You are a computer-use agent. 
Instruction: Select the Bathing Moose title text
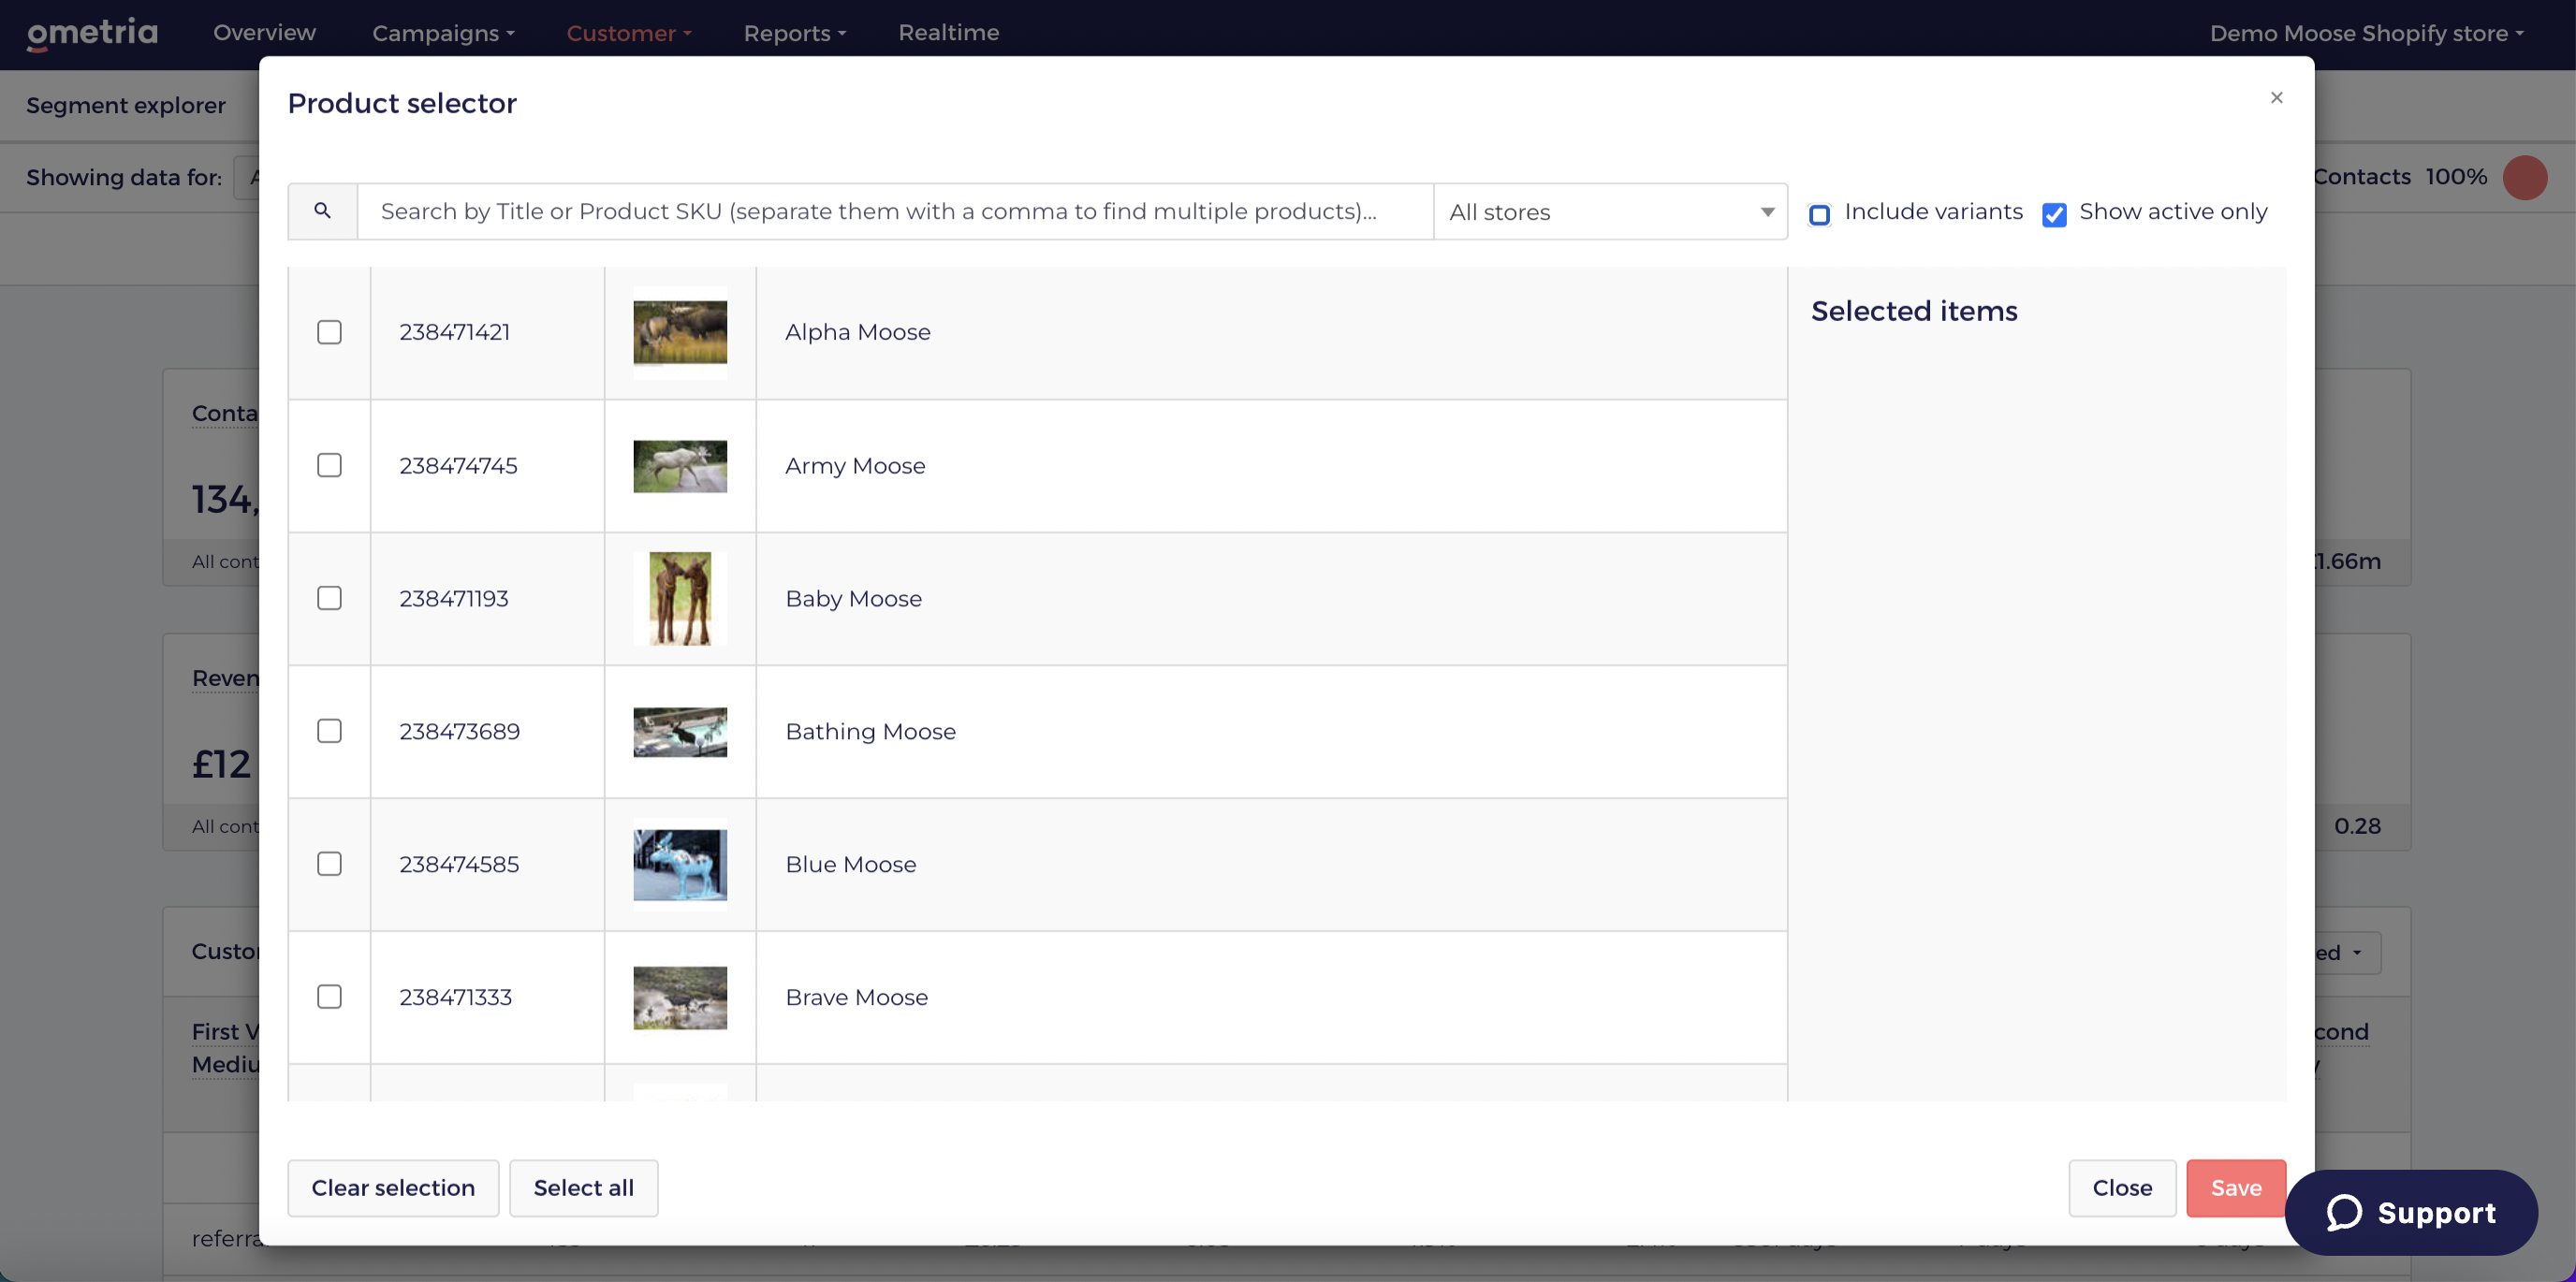point(870,732)
